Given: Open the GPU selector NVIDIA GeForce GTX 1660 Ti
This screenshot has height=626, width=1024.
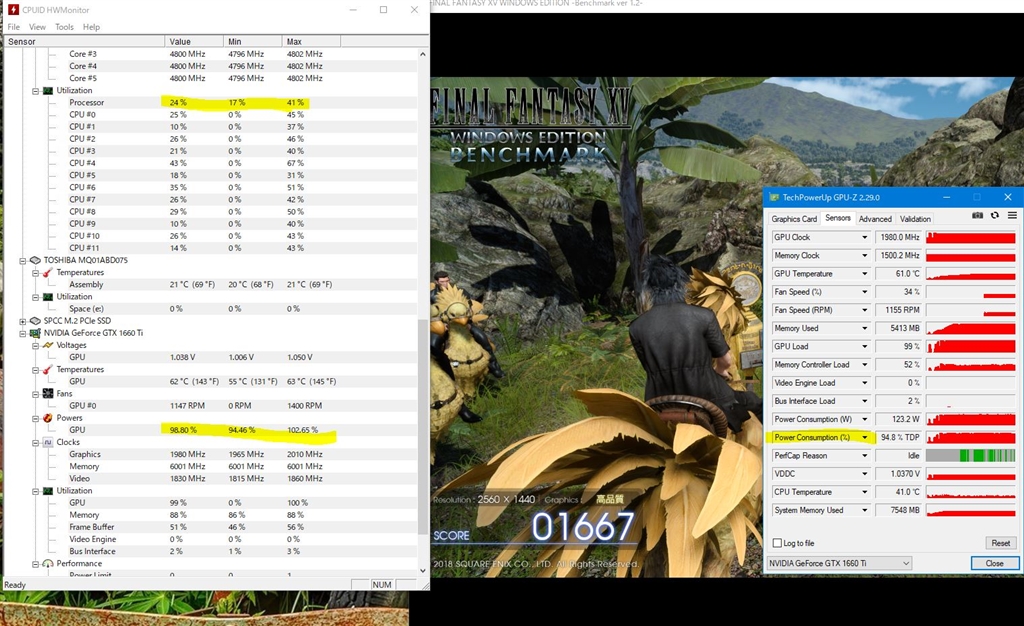Looking at the screenshot, I should coord(839,563).
